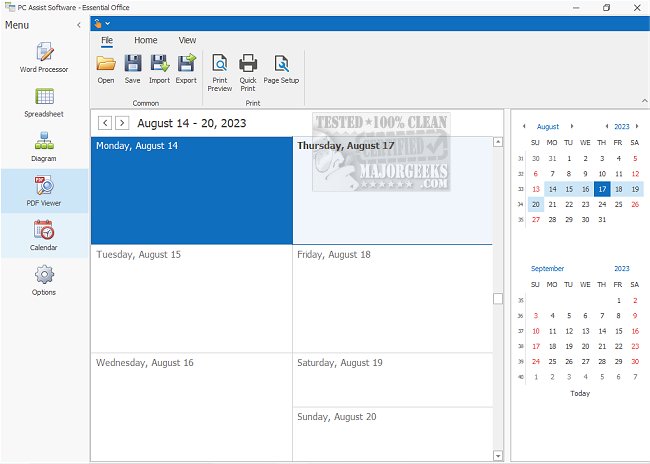Click week number 37 in September grid
The height and width of the screenshot is (464, 650).
[521, 331]
